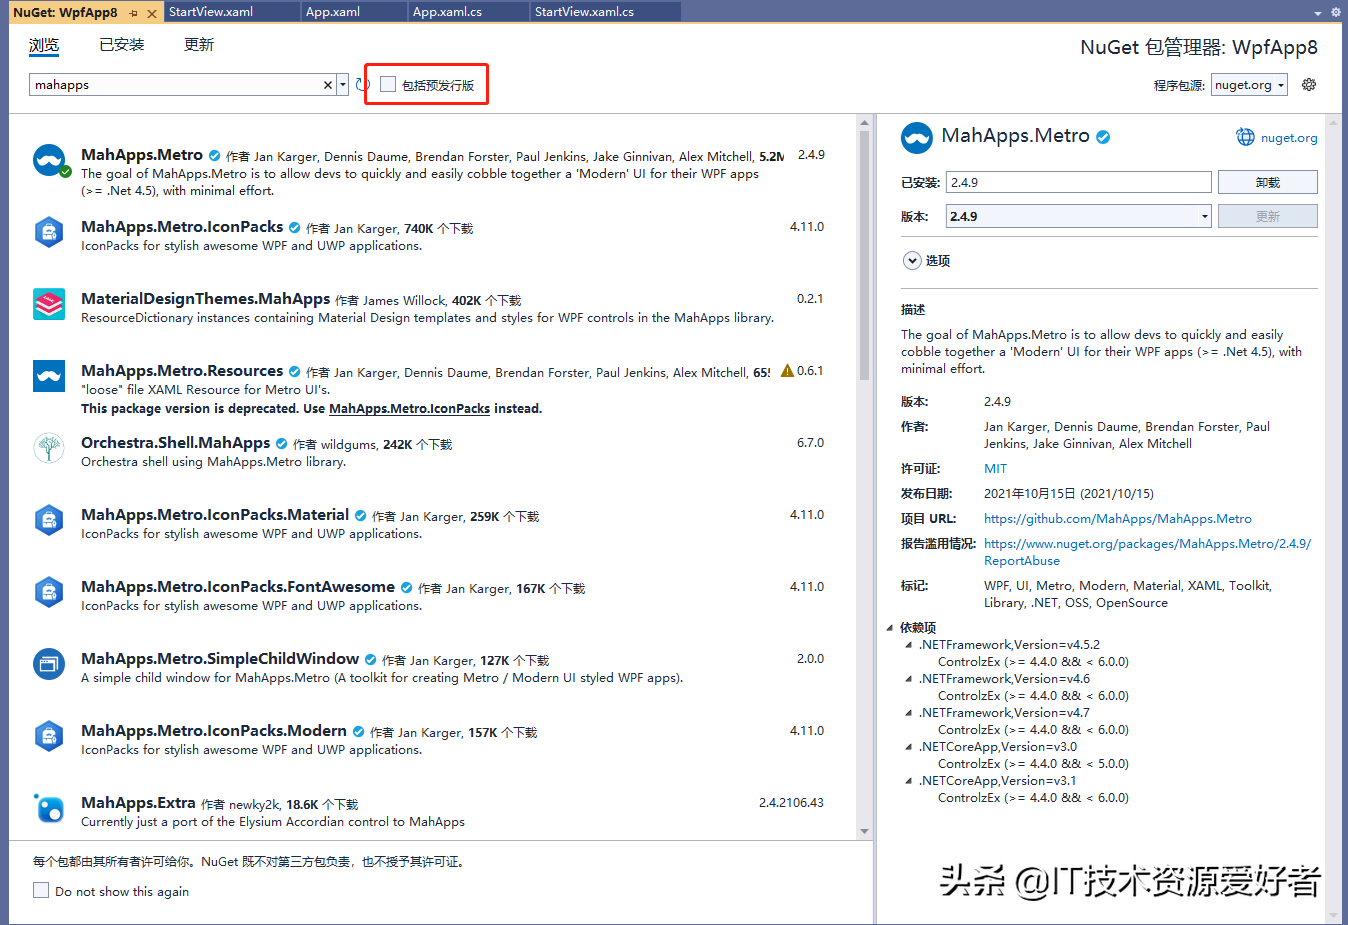Screen dimensions: 1348x925
Task: Open document window settings gear at top right
Action: coord(1335,12)
